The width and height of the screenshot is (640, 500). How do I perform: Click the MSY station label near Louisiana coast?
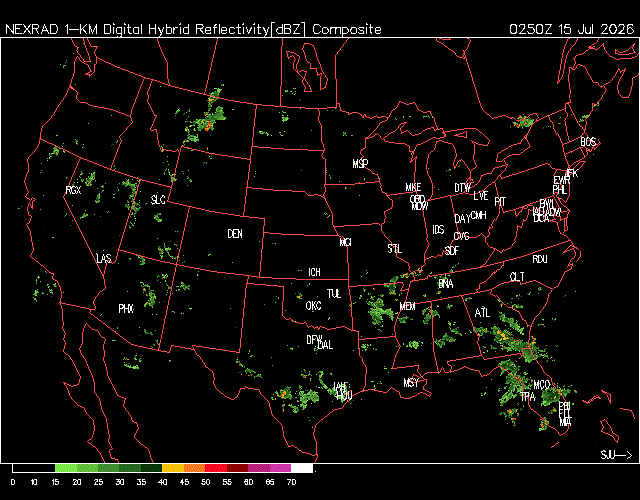click(x=411, y=382)
